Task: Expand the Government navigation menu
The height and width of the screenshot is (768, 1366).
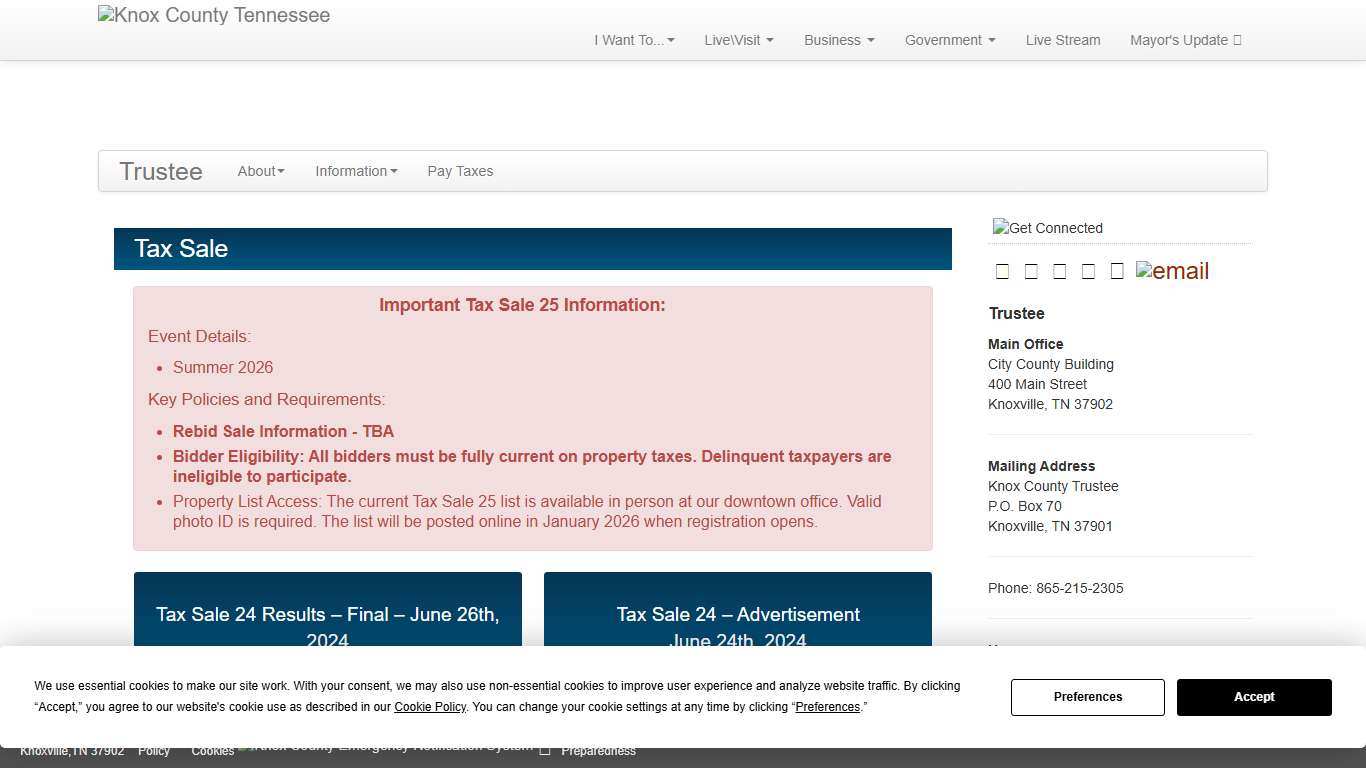Action: (949, 40)
